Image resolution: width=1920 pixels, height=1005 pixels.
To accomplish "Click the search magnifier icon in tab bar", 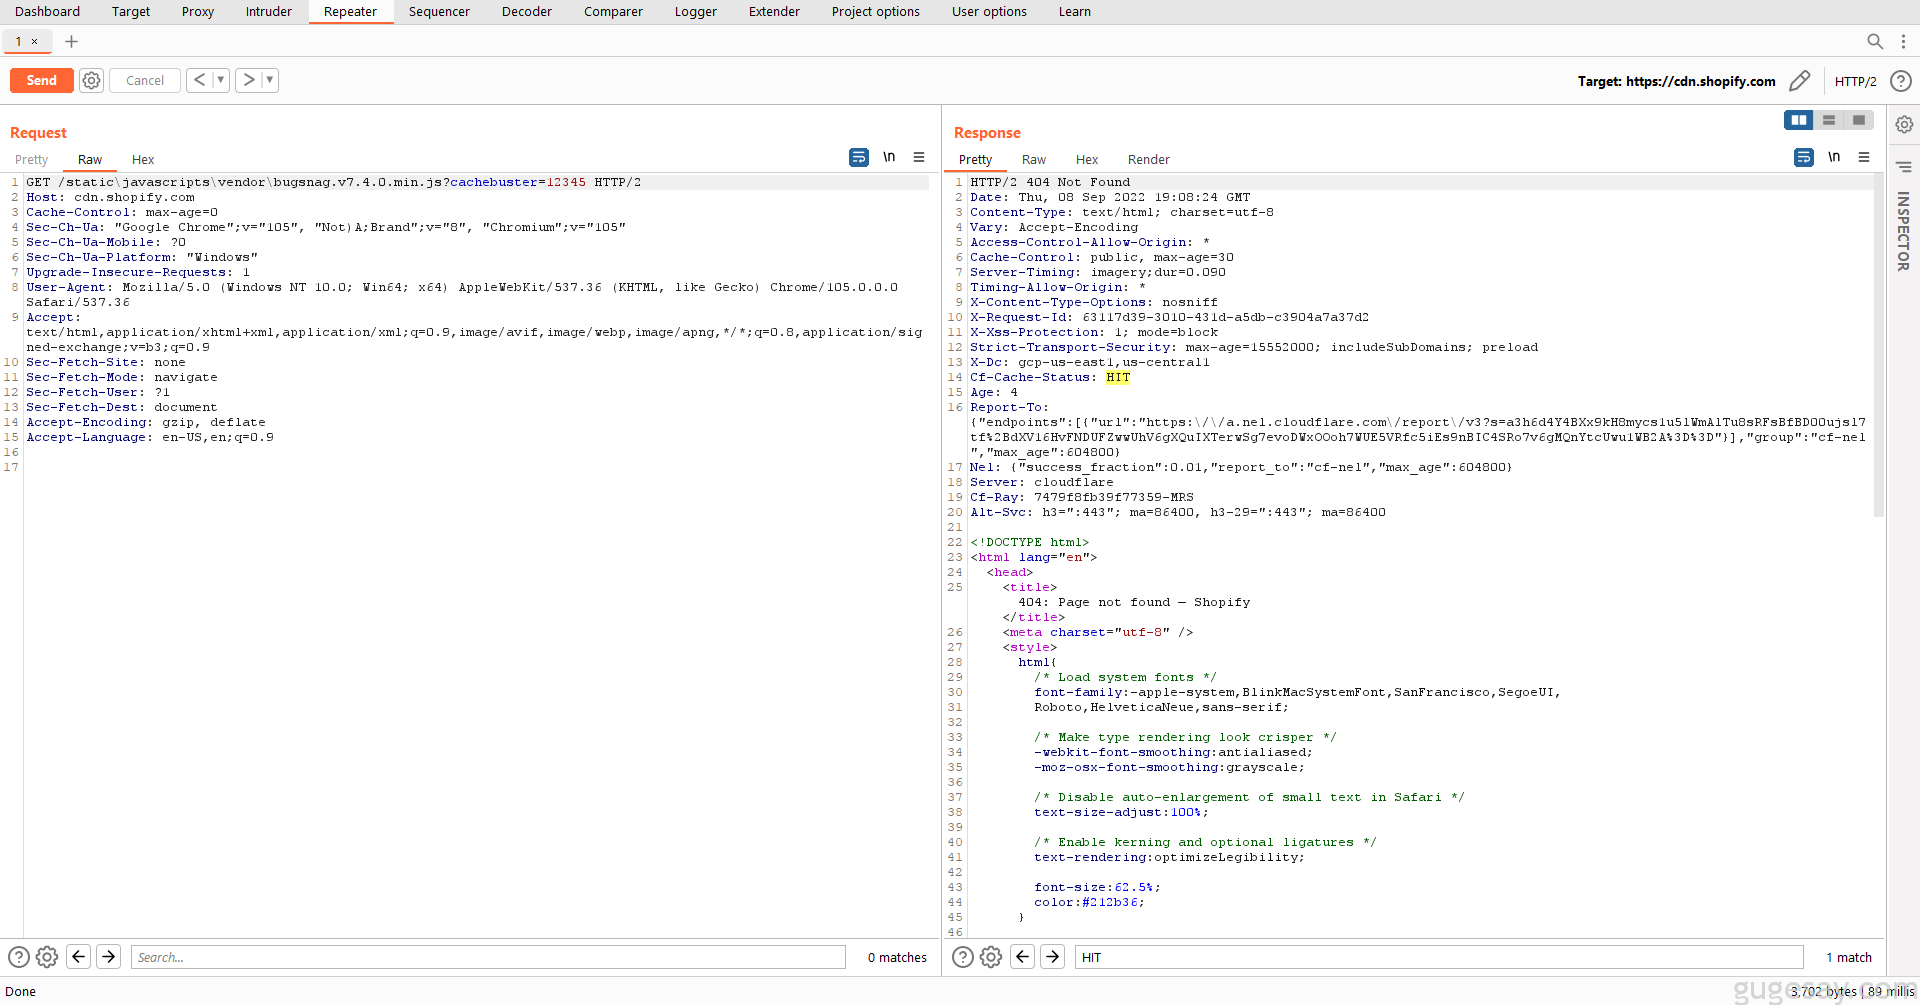I will pos(1875,41).
